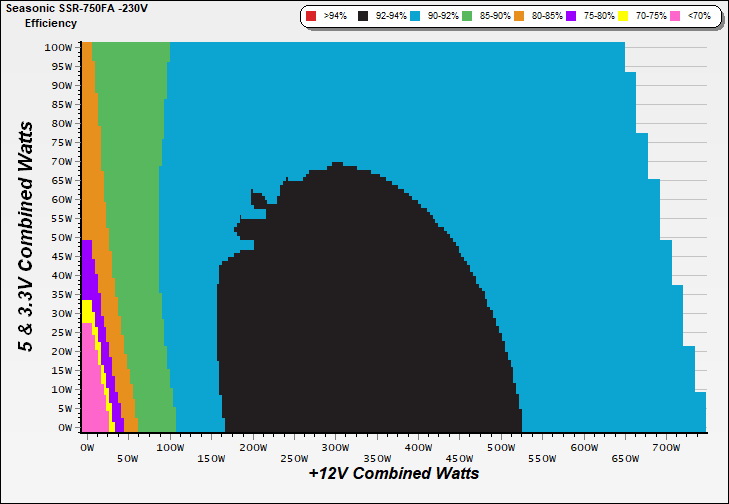This screenshot has width=729, height=504.
Task: Click the 100W label on the vertical axis
Action: click(x=58, y=47)
